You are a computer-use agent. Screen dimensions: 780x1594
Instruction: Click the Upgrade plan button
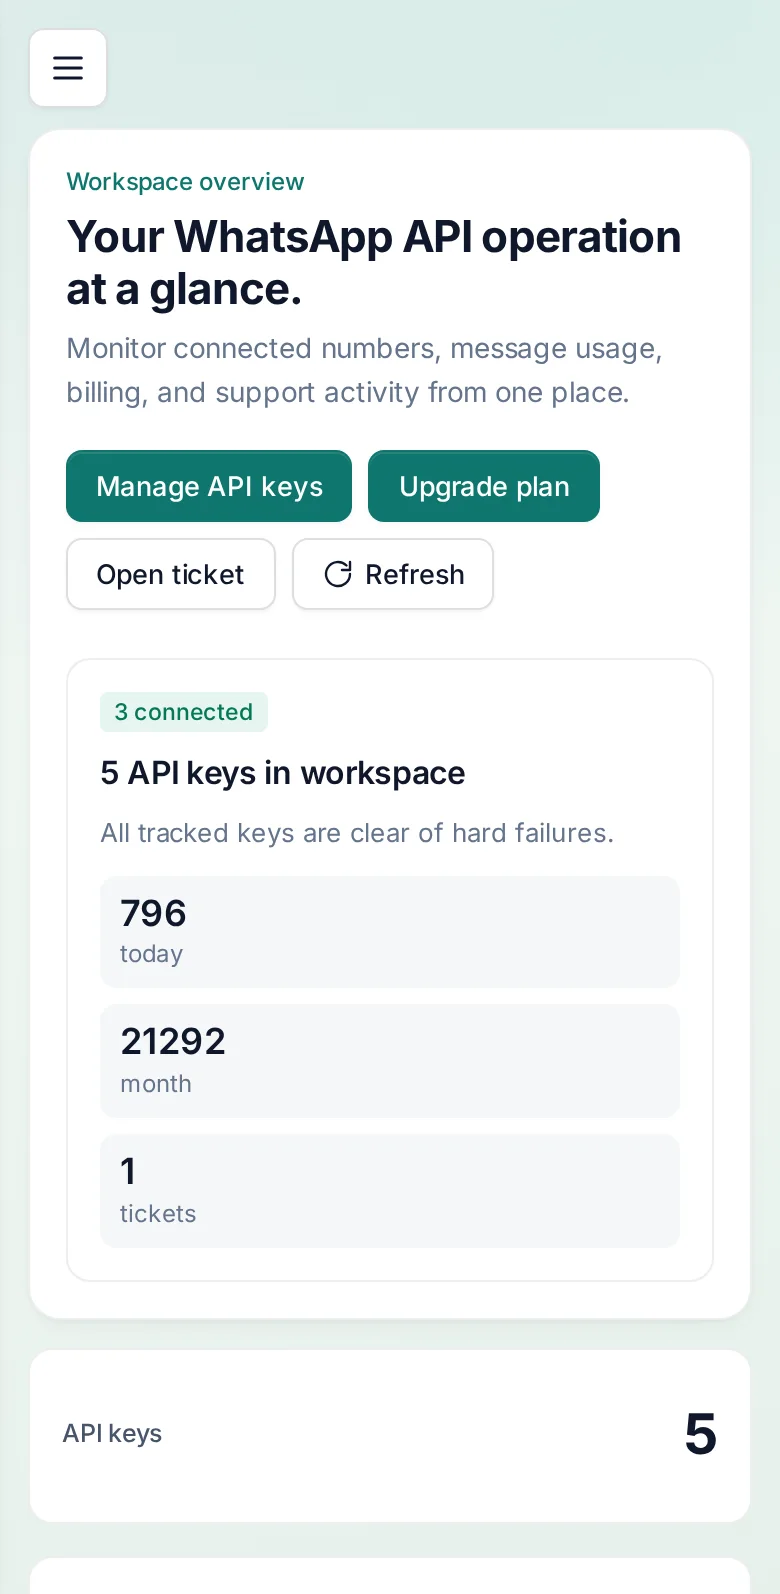coord(484,486)
